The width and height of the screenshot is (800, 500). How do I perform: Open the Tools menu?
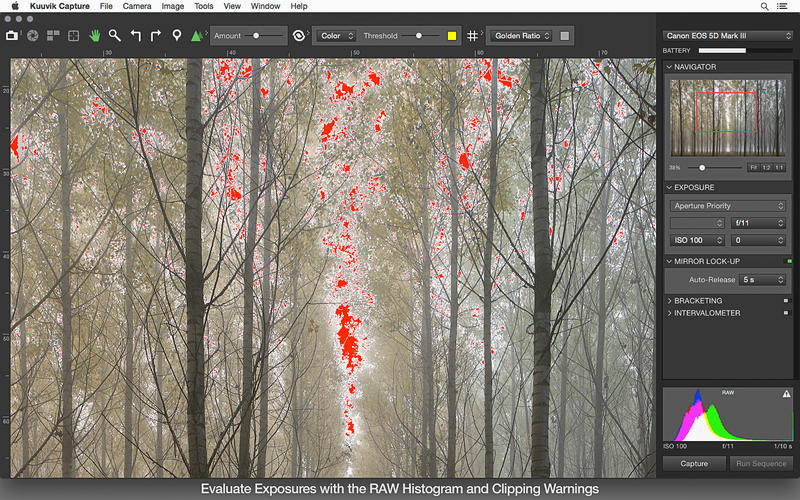click(203, 6)
